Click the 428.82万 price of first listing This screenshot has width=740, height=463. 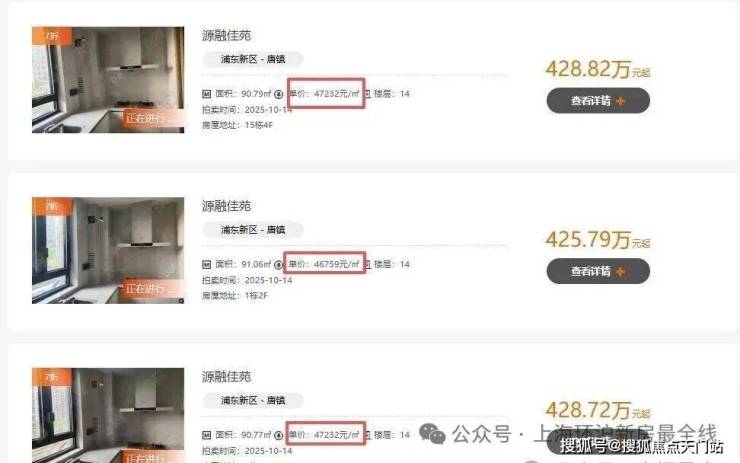[588, 69]
